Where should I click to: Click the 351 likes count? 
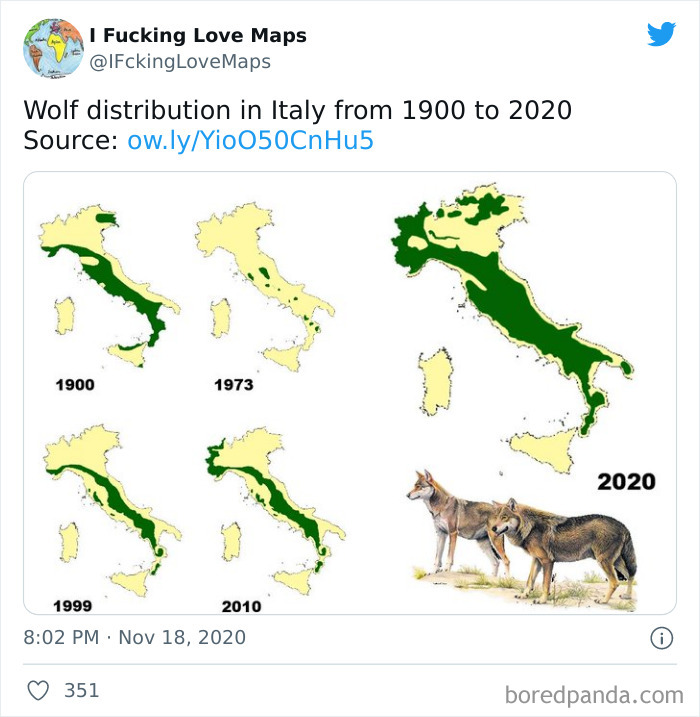tap(81, 690)
